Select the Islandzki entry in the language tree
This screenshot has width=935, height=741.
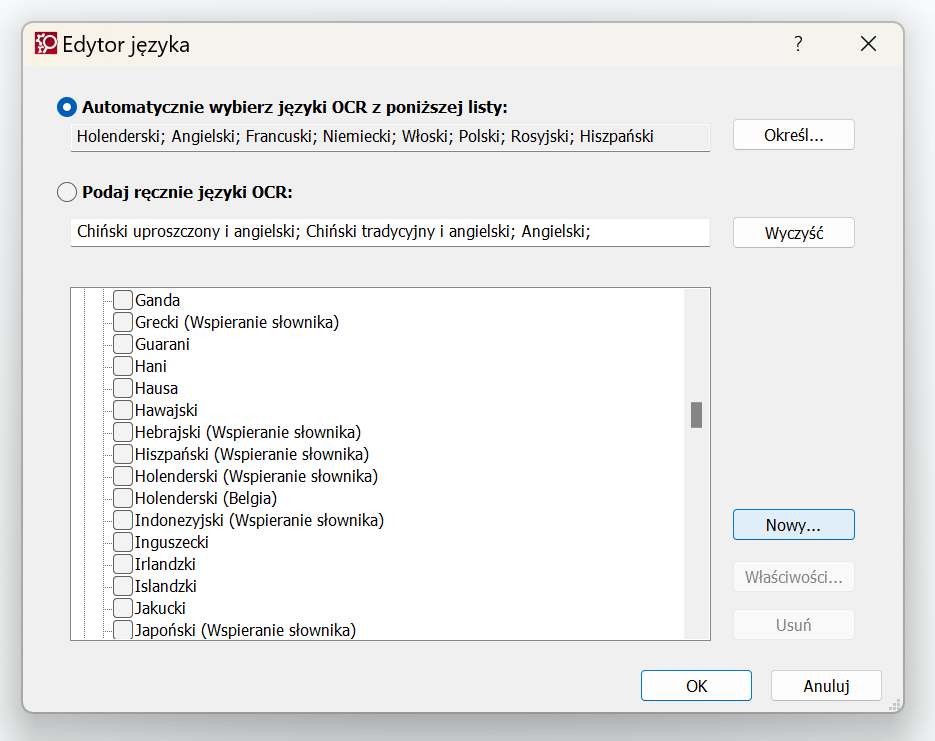pyautogui.click(x=166, y=586)
